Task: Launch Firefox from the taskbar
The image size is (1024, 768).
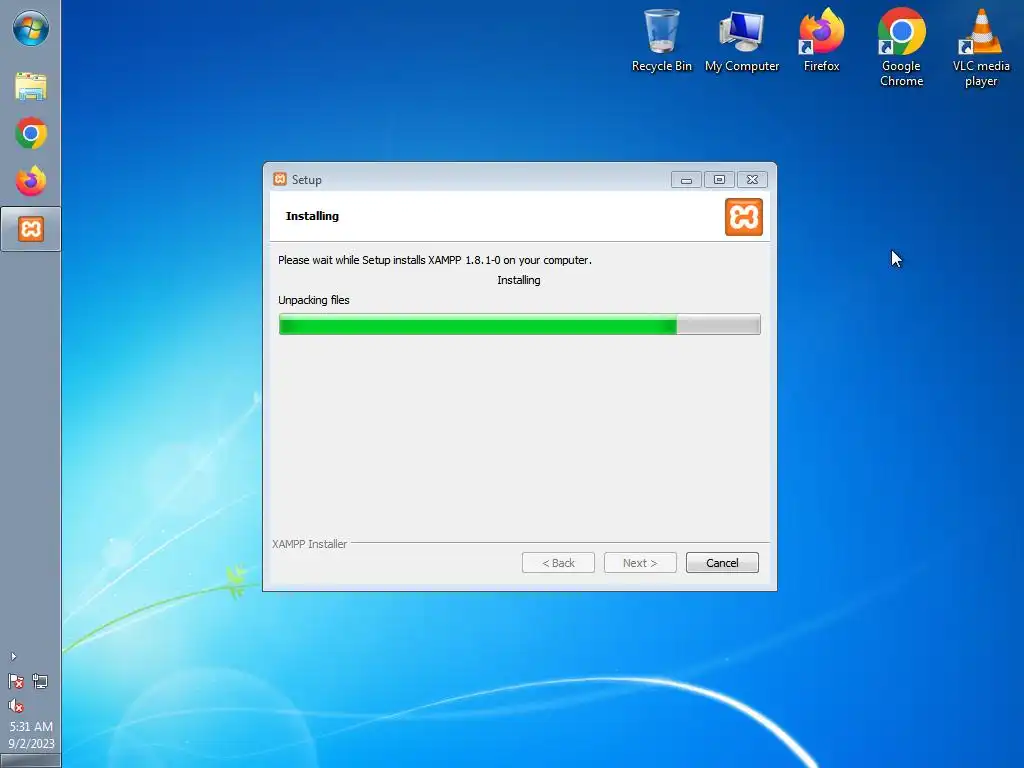Action: 31,181
